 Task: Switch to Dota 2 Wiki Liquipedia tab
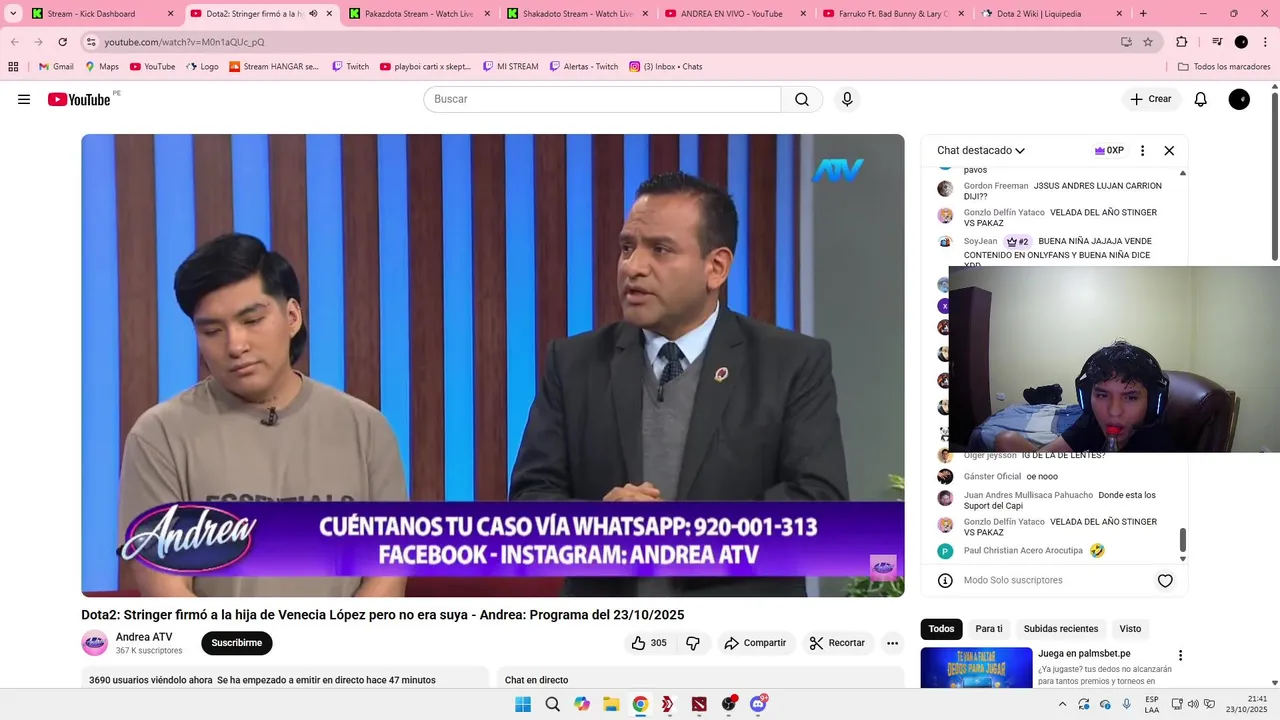(x=1052, y=14)
